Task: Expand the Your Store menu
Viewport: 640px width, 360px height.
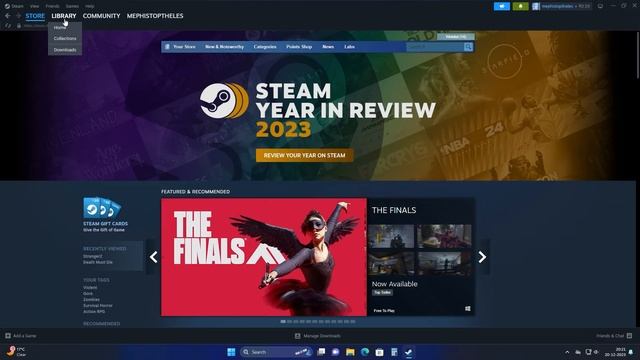Action: [184, 47]
